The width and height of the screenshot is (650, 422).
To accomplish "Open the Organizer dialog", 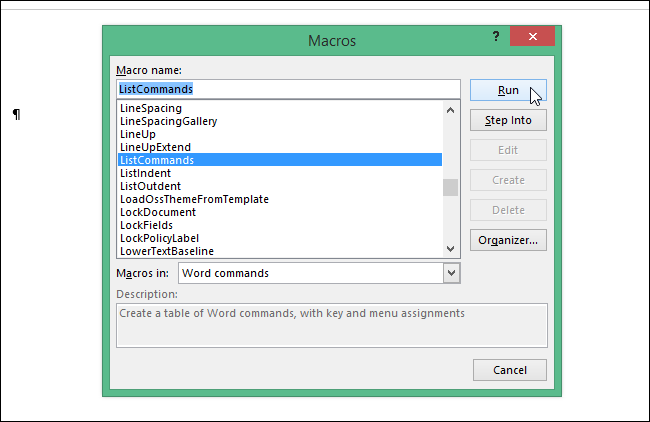I will 508,240.
